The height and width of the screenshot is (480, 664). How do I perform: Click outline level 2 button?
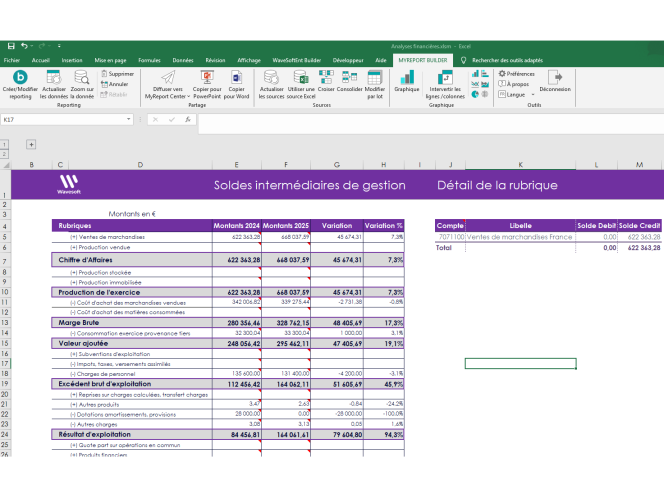(x=4, y=154)
